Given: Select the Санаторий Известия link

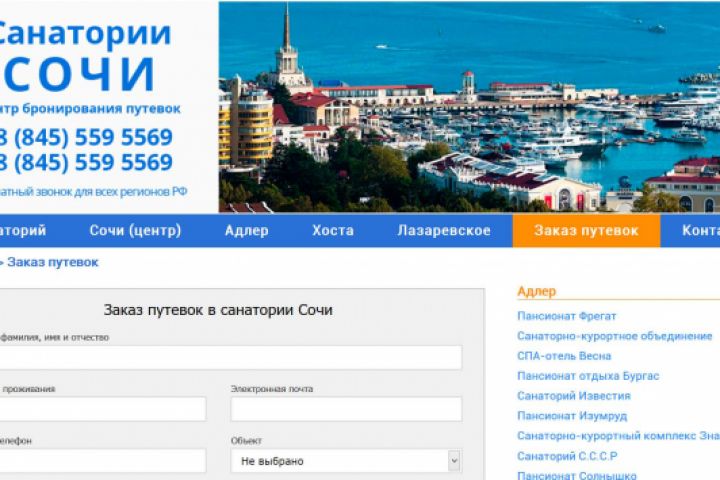Looking at the screenshot, I should click(x=574, y=395).
